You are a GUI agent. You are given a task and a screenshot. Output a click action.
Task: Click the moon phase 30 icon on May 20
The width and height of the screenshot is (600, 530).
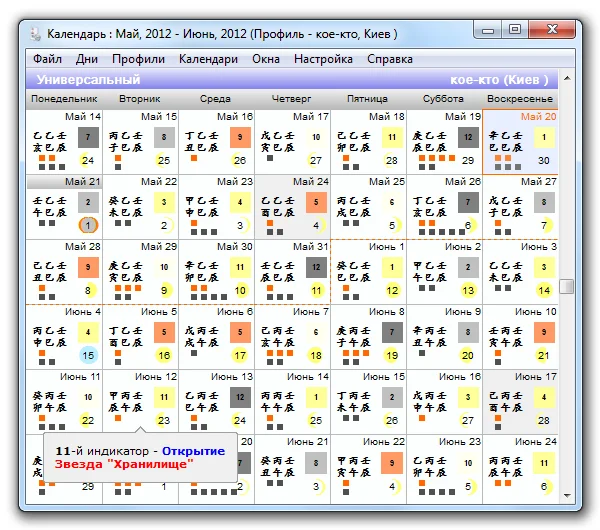[544, 160]
